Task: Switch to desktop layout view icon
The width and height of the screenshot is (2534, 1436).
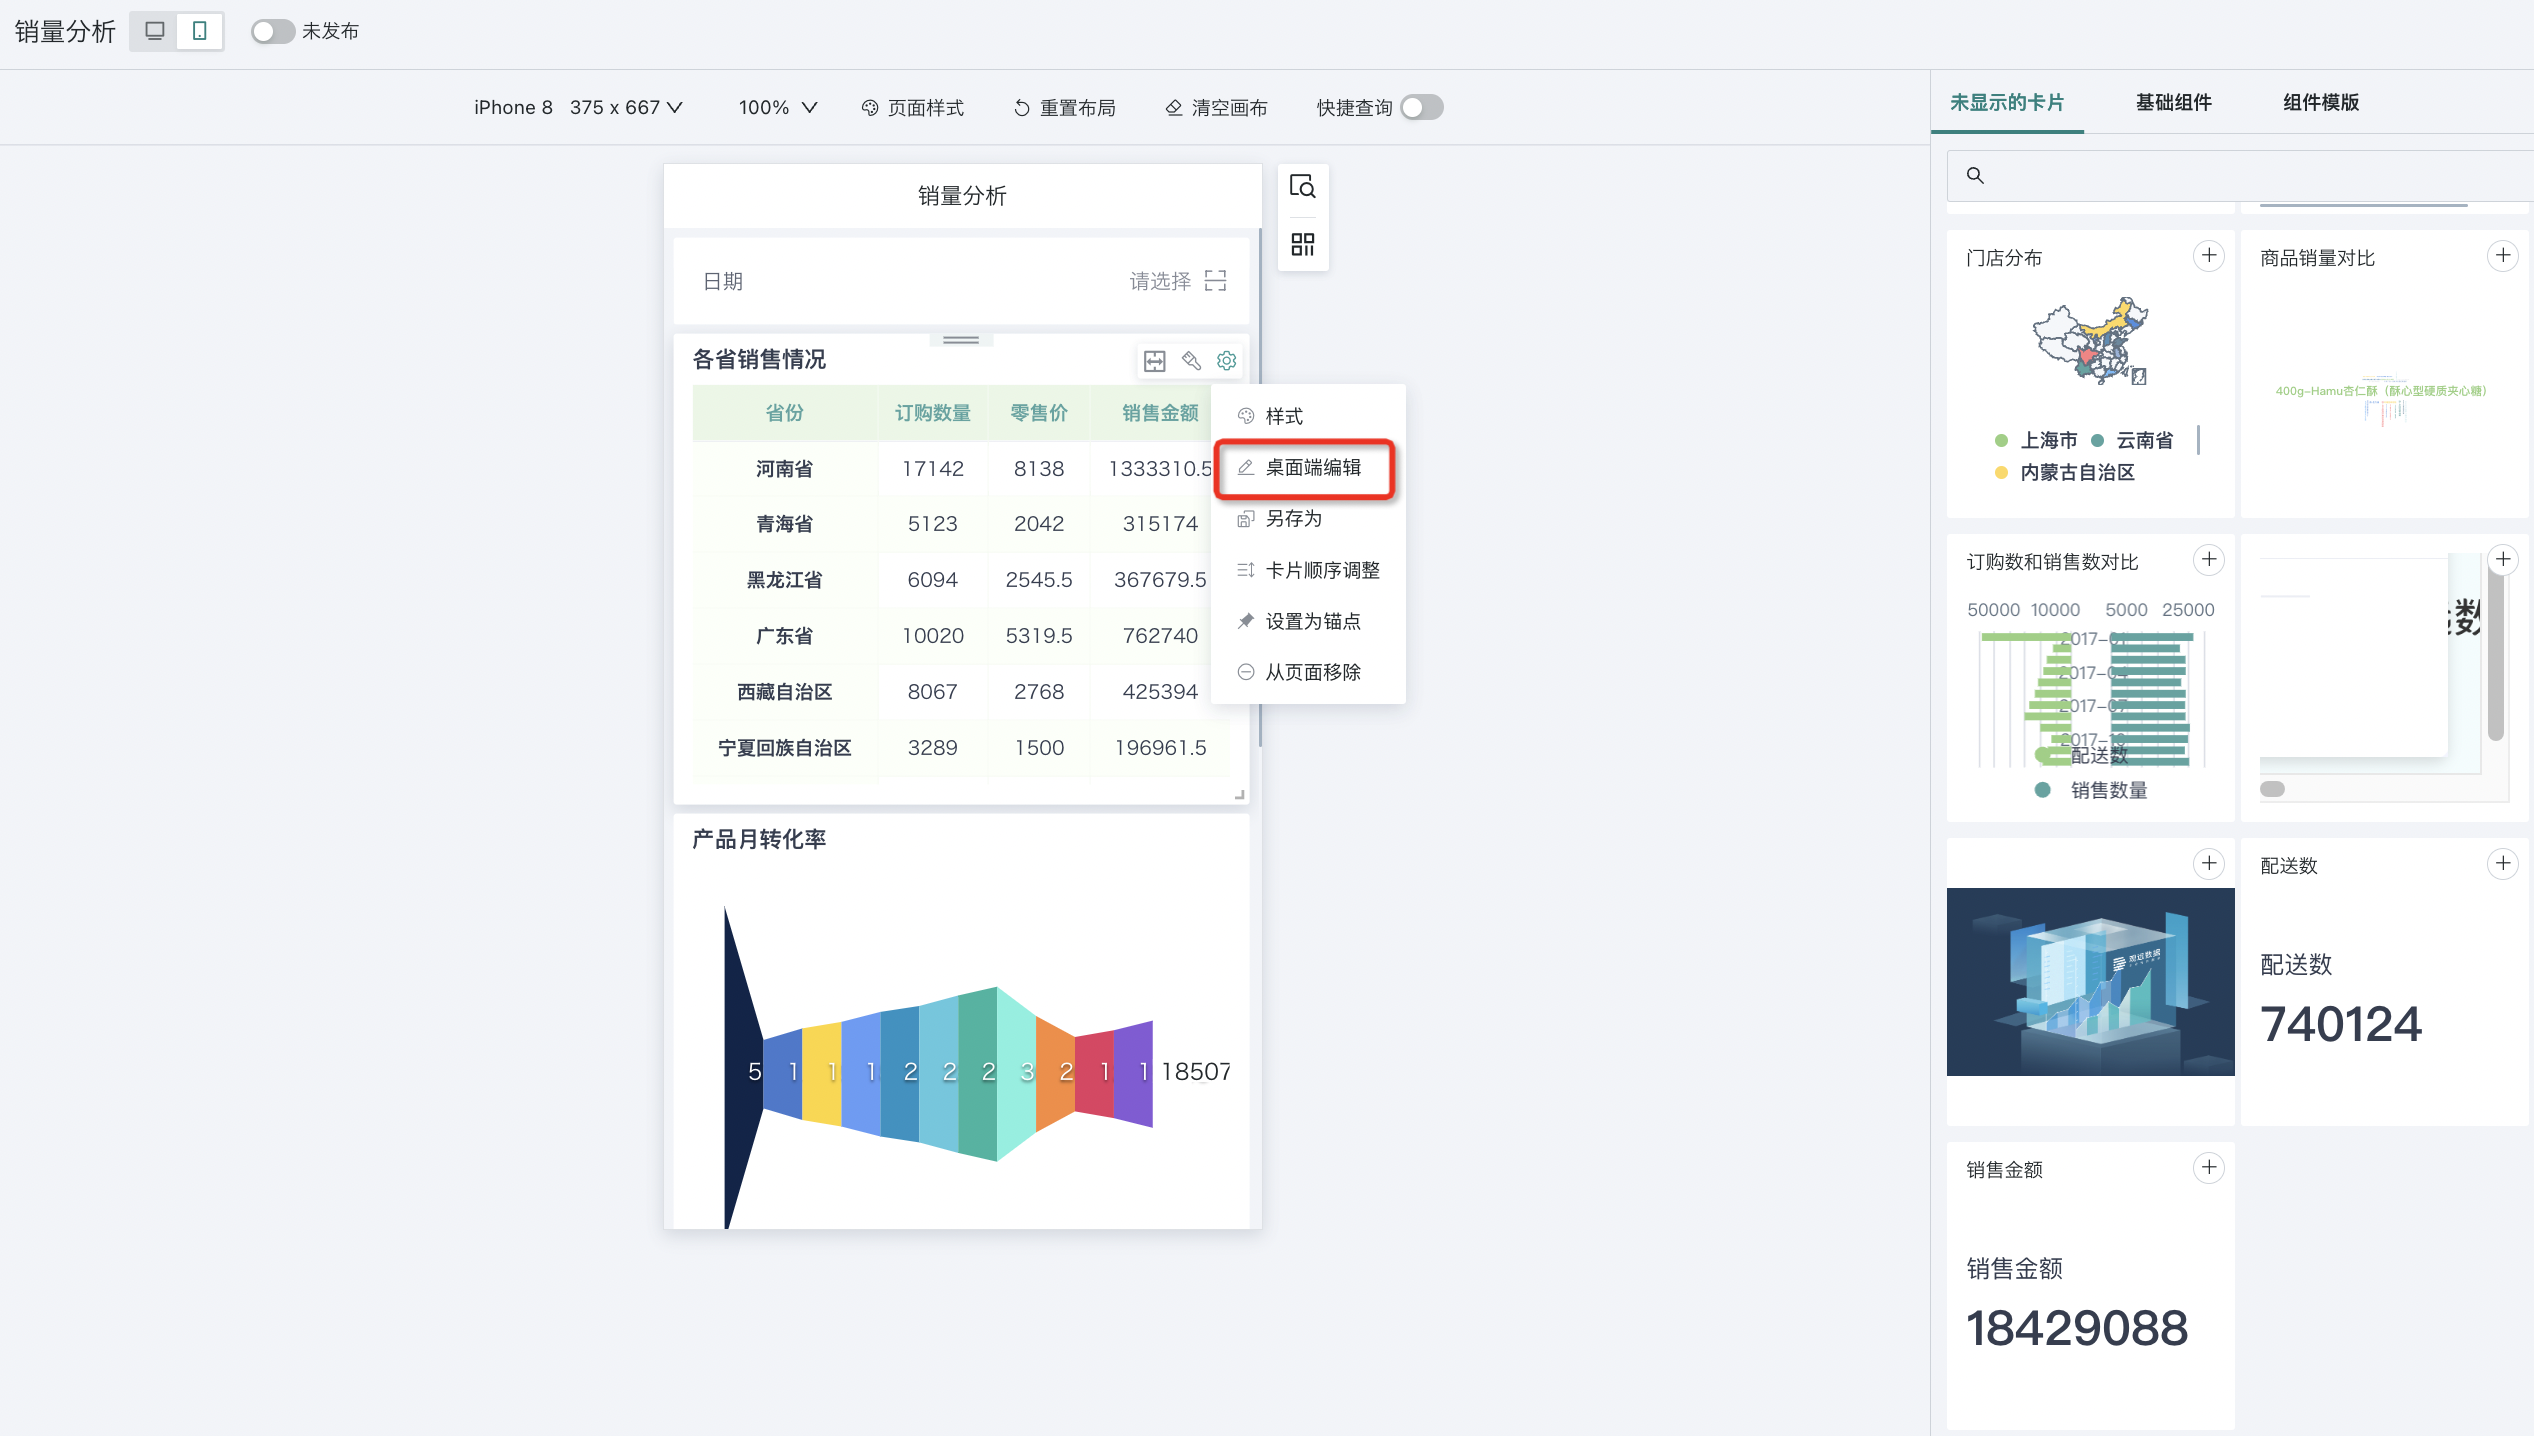Action: point(154,31)
